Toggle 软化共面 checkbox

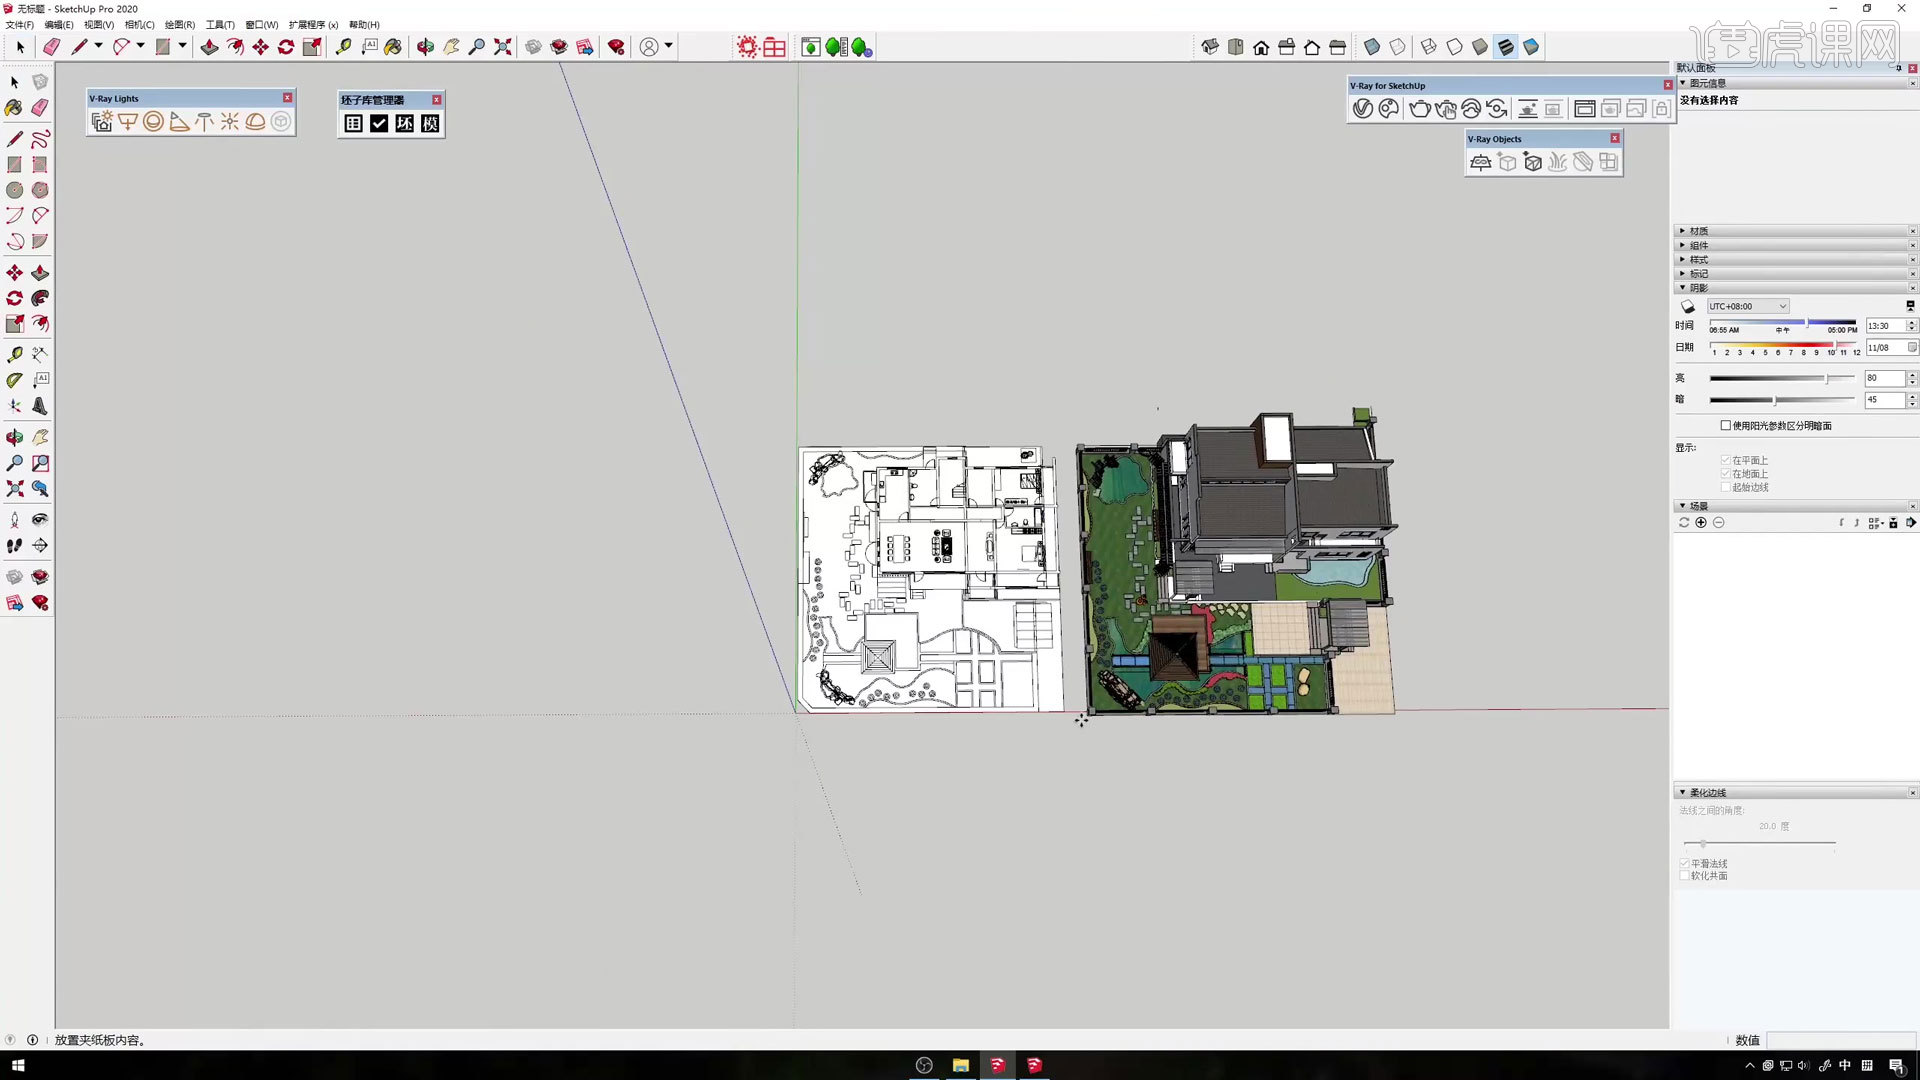click(x=1684, y=876)
